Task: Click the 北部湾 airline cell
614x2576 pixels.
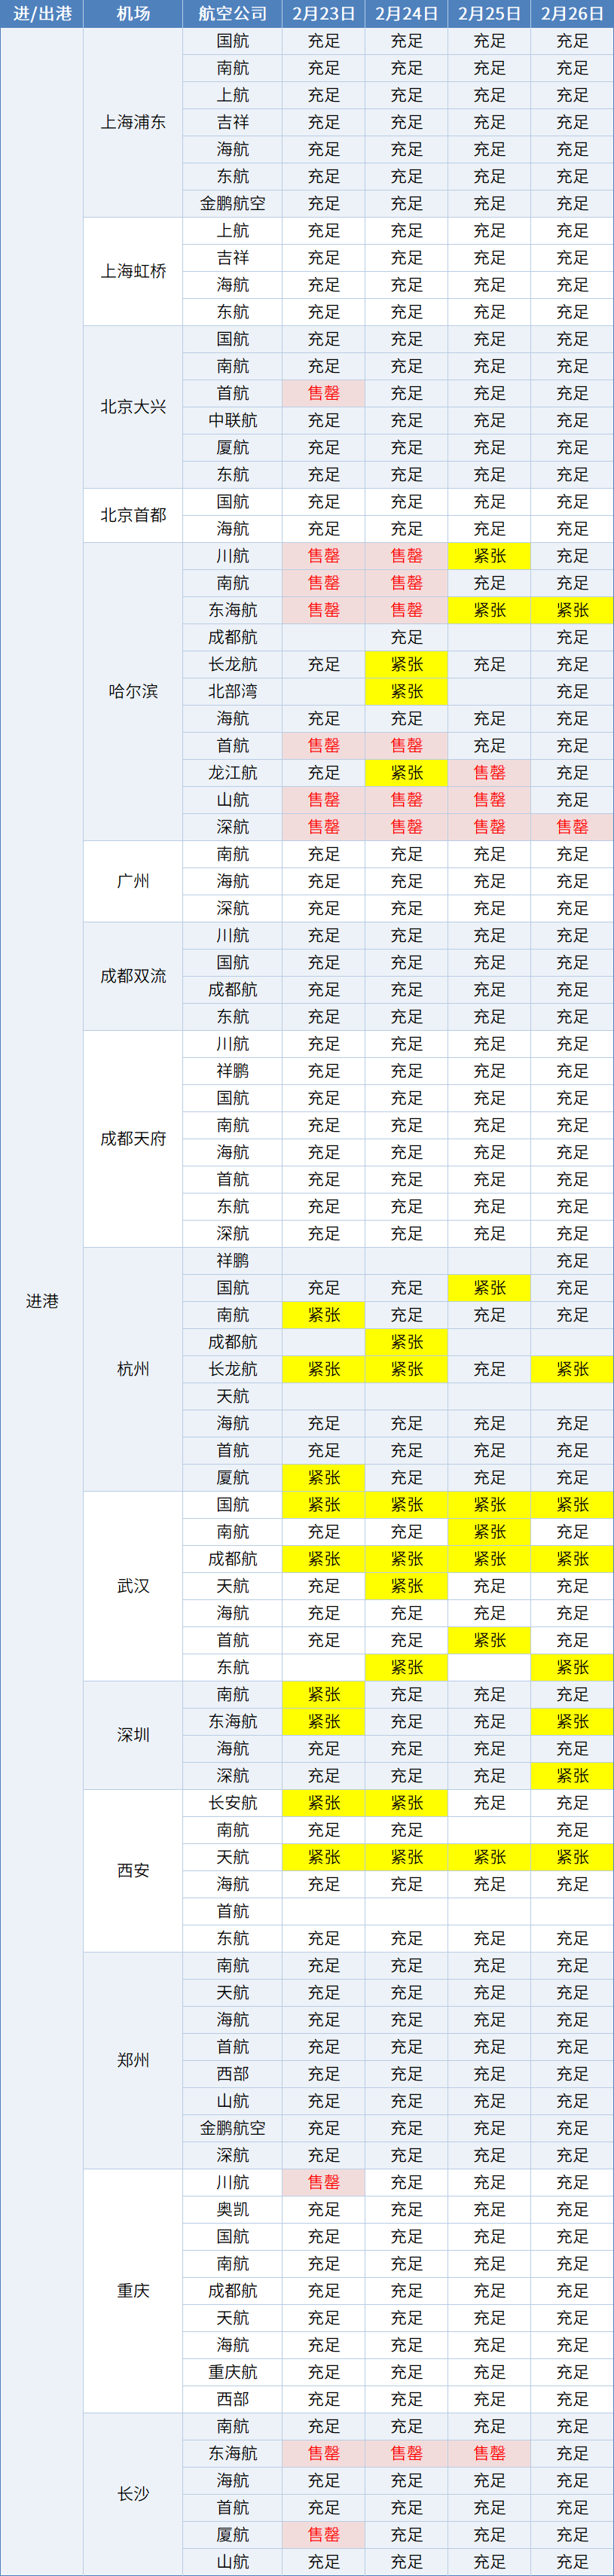Action: (x=233, y=691)
